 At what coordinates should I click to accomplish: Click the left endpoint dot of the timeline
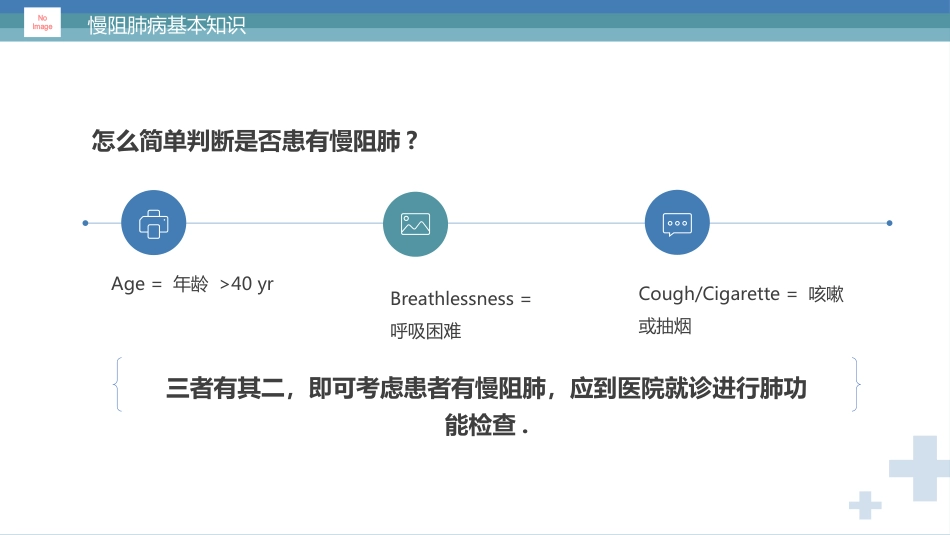pos(85,223)
